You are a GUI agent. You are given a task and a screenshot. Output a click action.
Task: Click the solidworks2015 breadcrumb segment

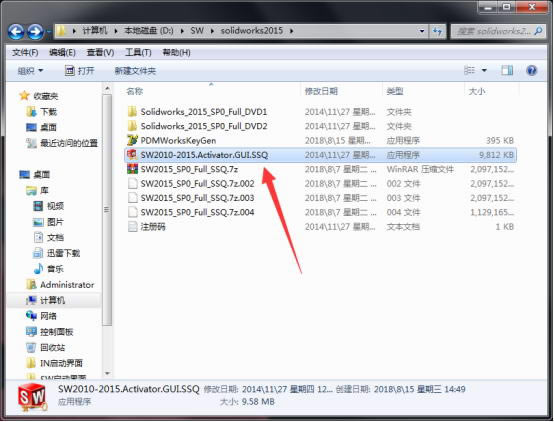point(252,31)
